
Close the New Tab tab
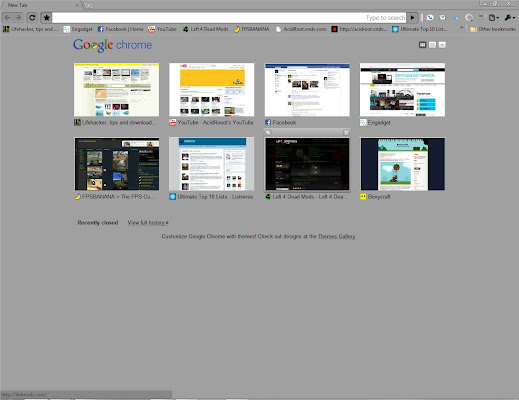[77, 5]
